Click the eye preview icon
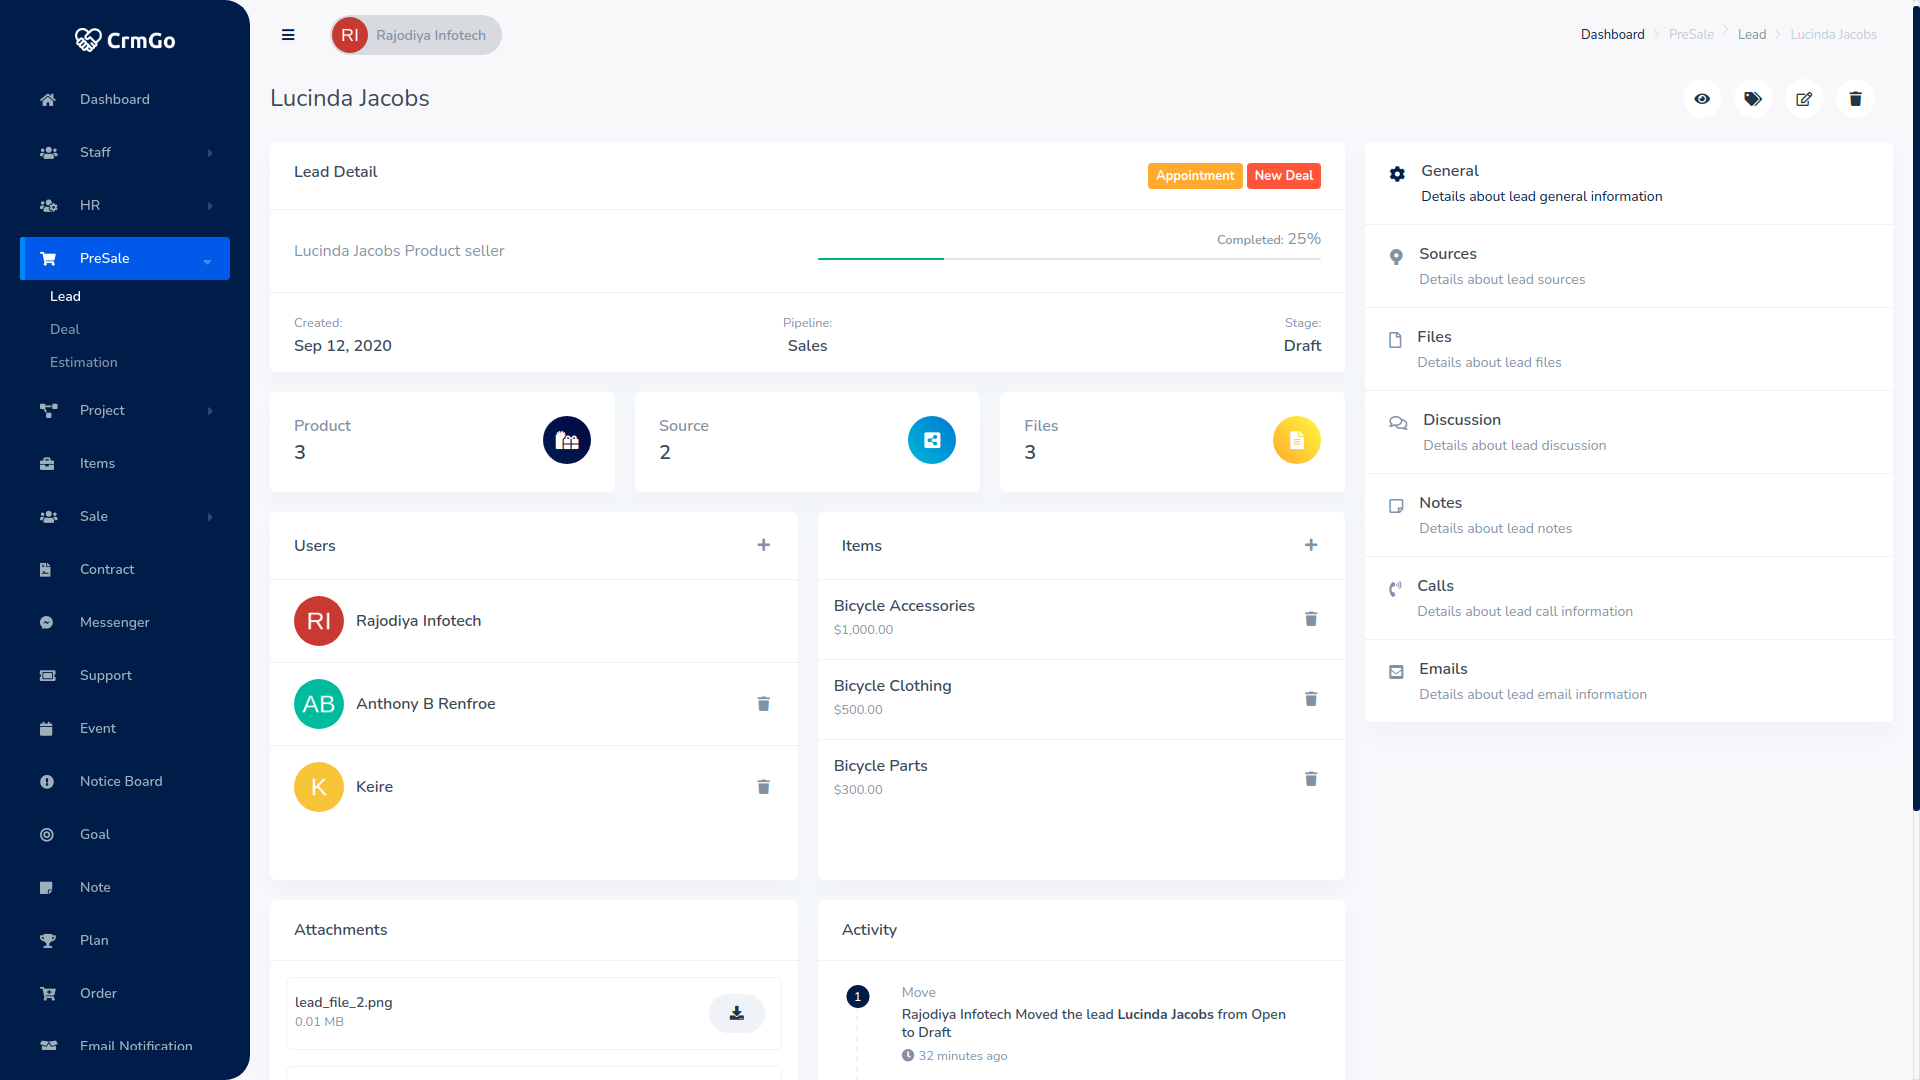Image resolution: width=1920 pixels, height=1080 pixels. tap(1702, 99)
